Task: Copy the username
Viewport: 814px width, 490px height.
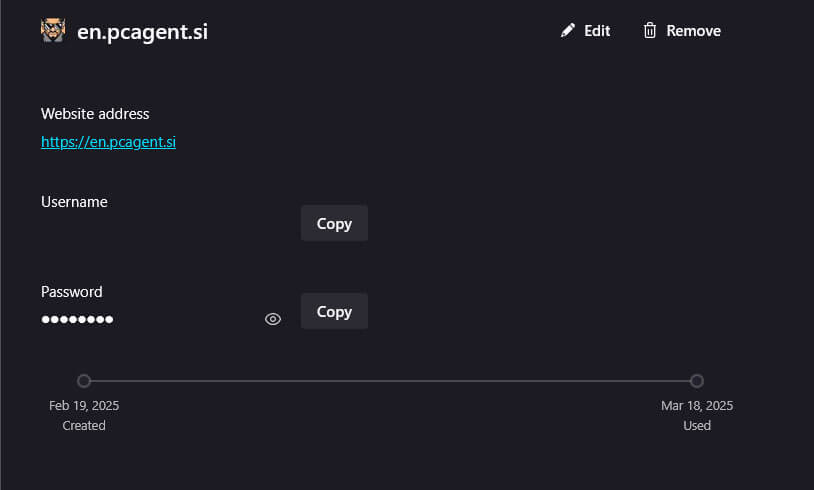Action: click(334, 223)
